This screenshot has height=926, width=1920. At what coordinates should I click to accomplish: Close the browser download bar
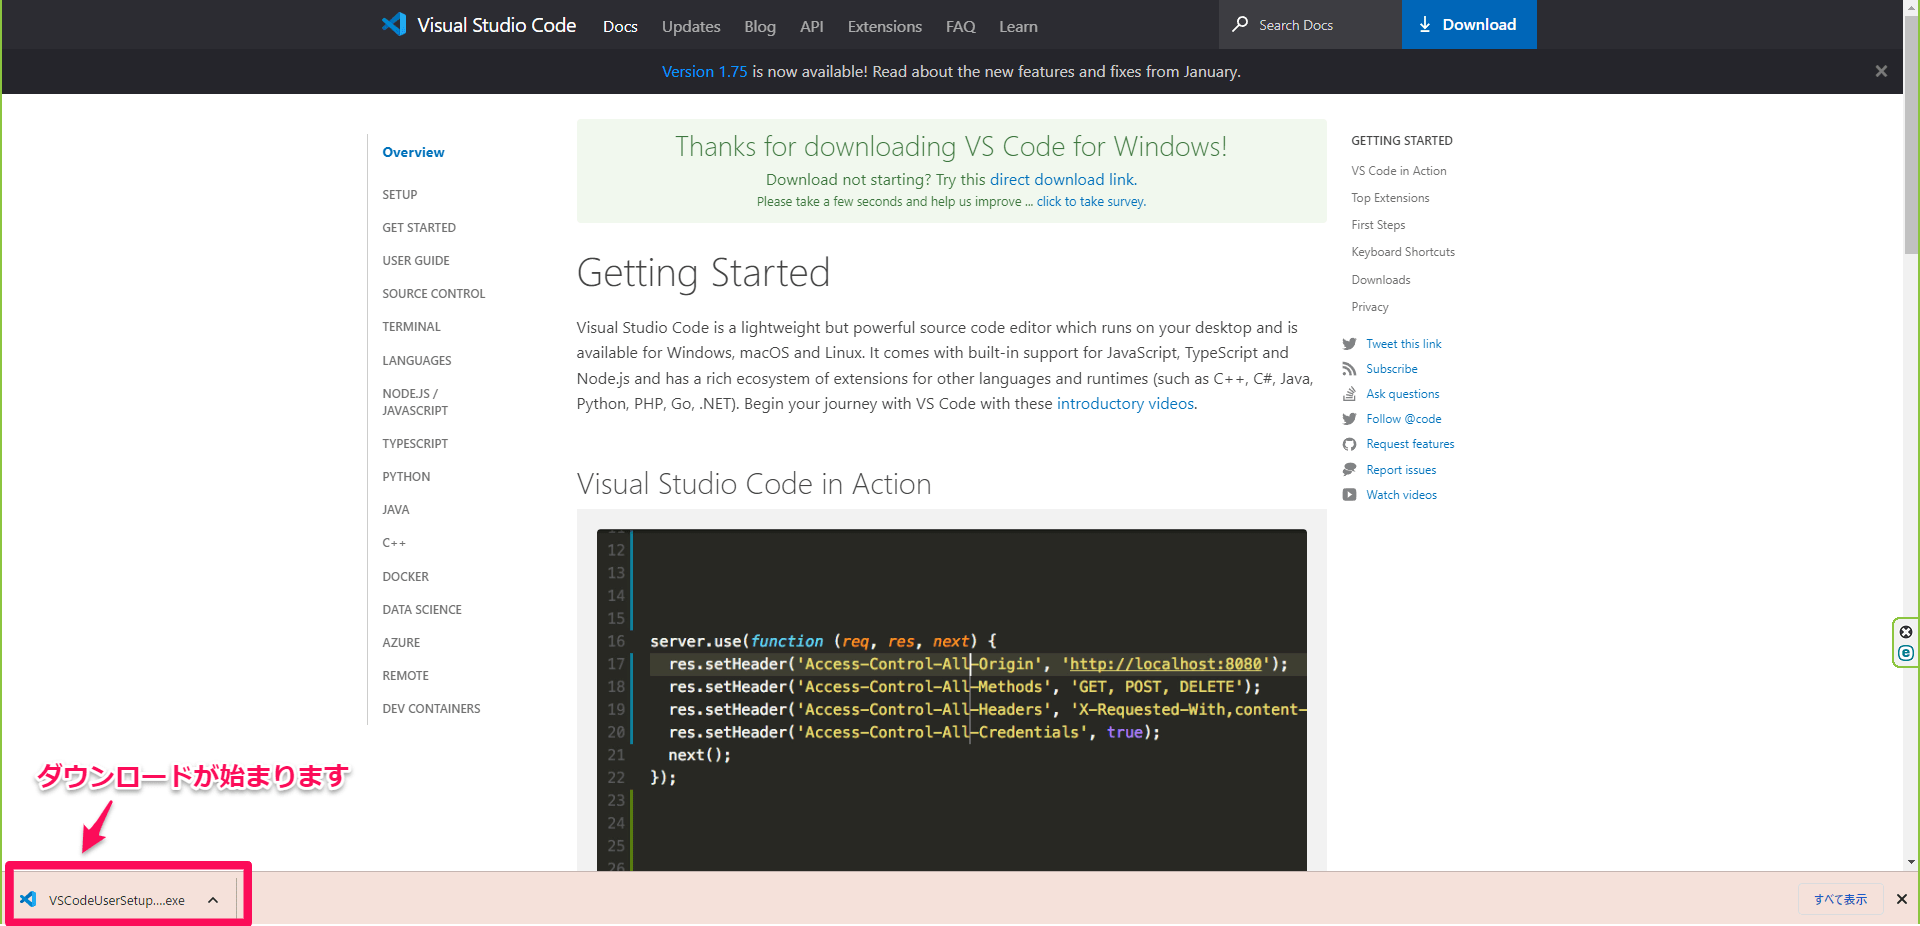1902,899
